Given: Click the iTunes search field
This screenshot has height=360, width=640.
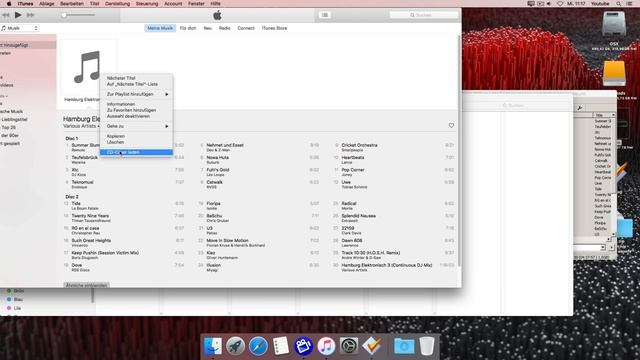Looking at the screenshot, I should click(424, 15).
